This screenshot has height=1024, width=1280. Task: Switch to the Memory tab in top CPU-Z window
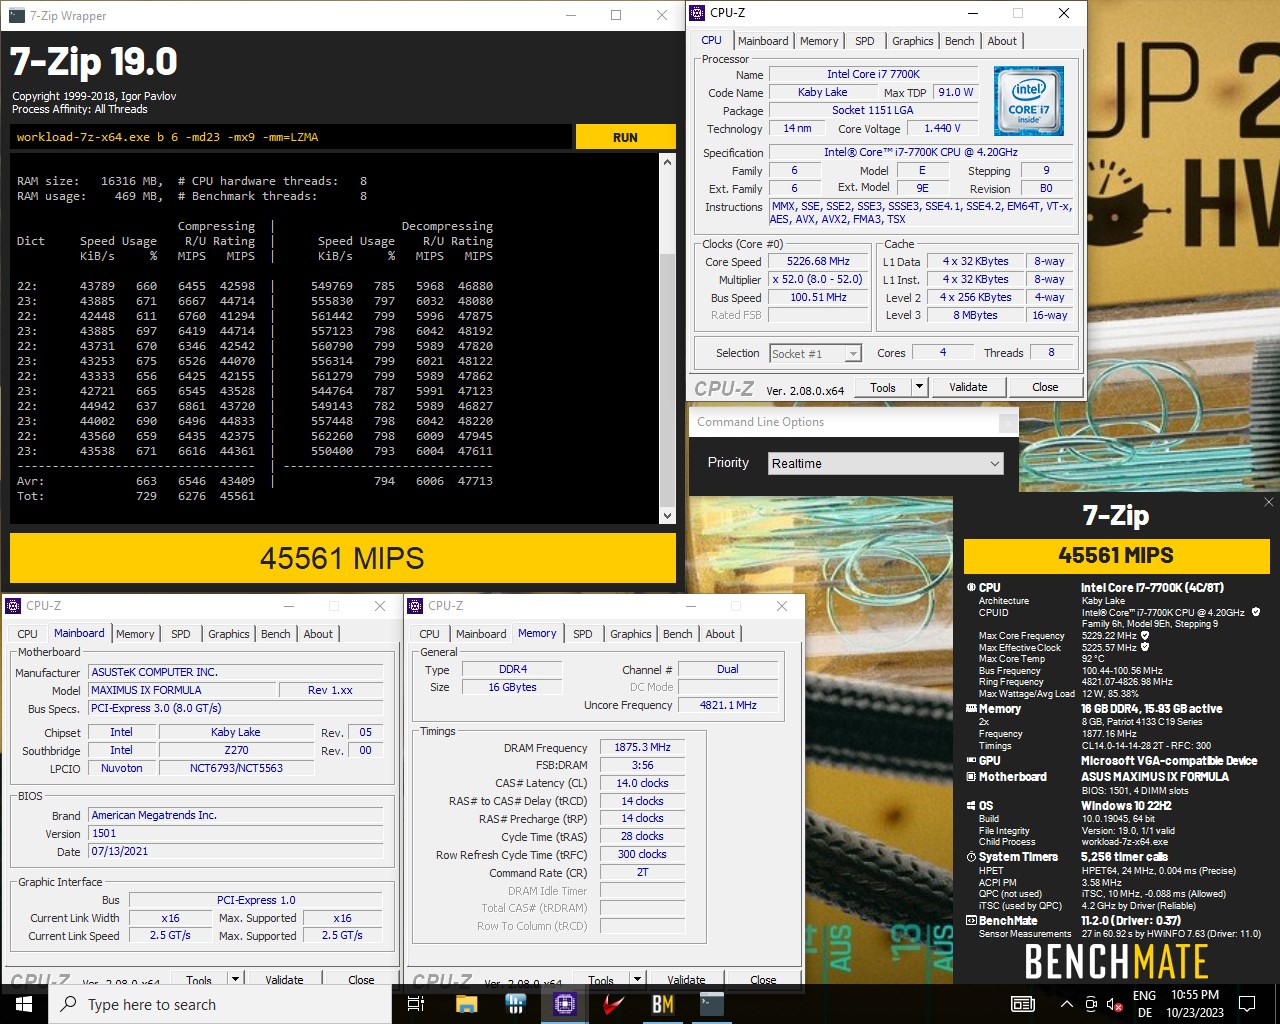pos(819,41)
